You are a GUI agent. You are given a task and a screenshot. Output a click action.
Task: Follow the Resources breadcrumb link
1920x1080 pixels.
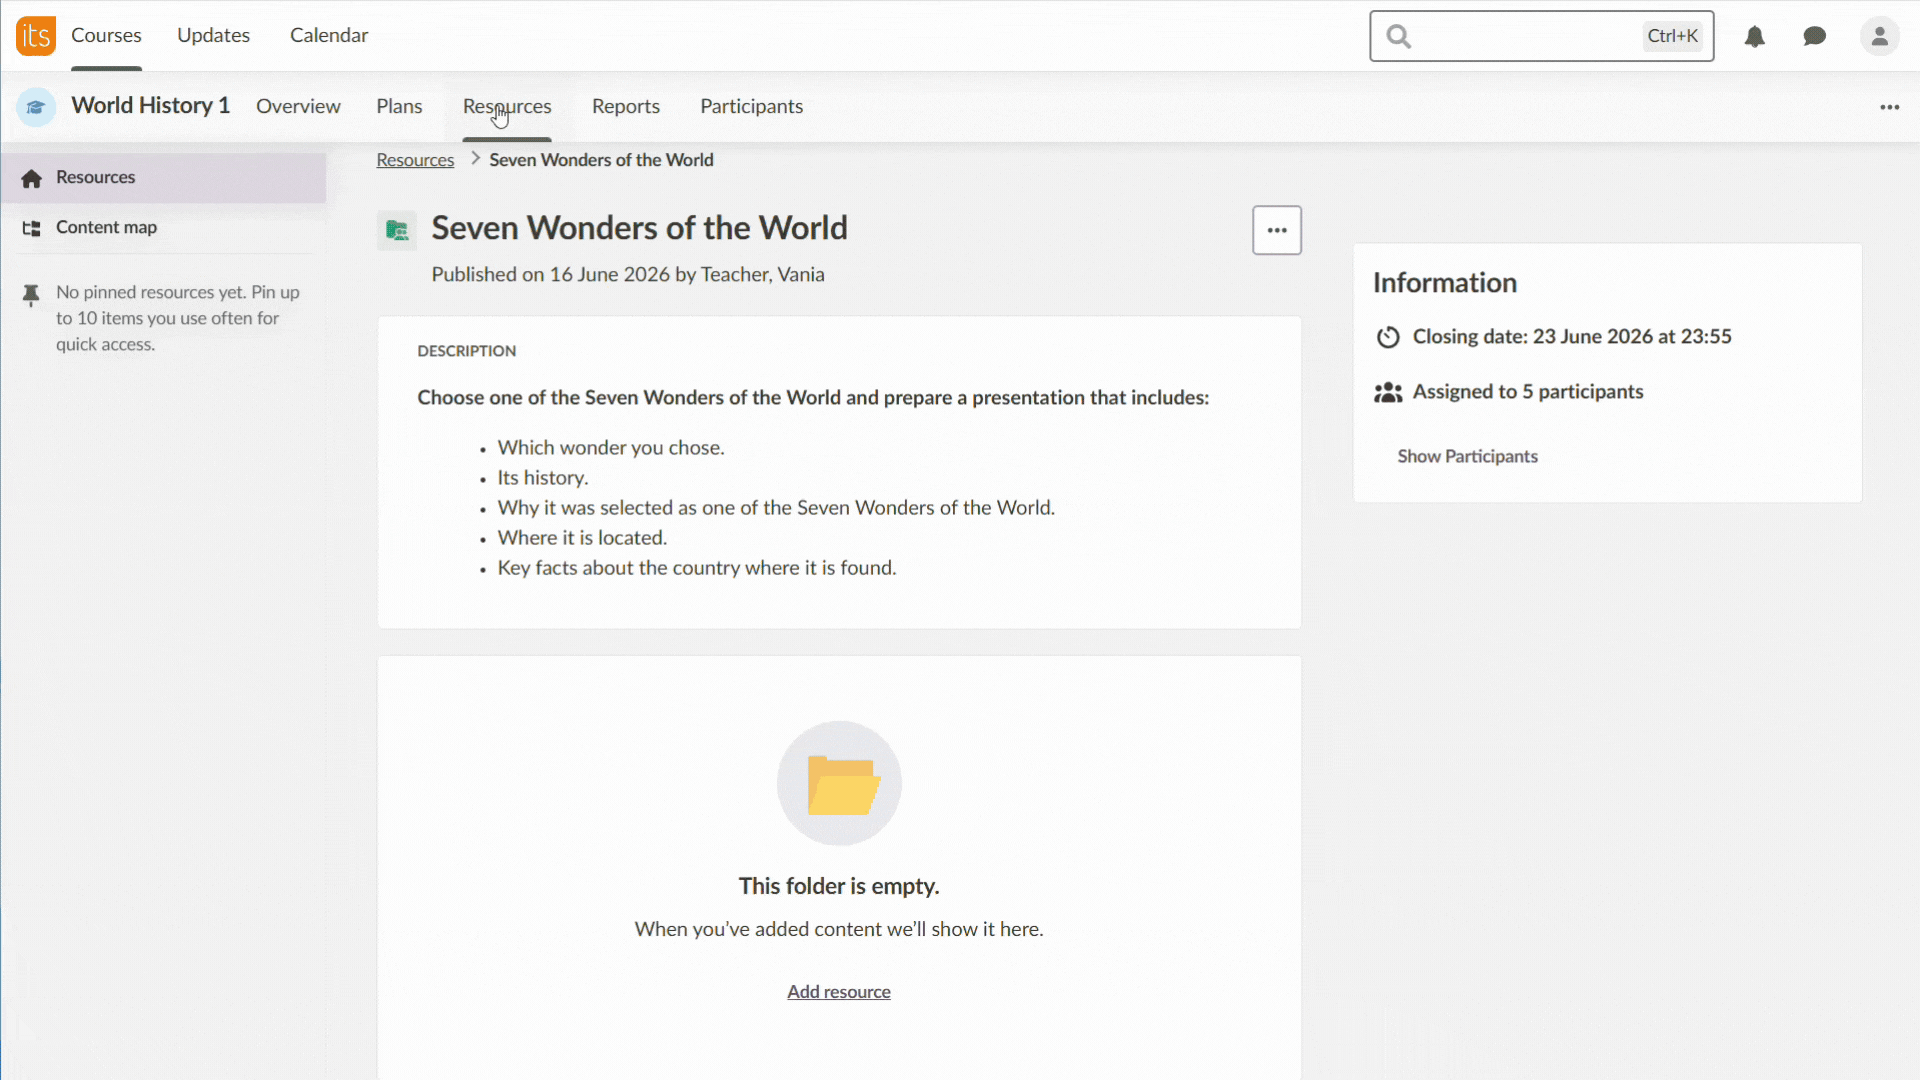coord(415,160)
